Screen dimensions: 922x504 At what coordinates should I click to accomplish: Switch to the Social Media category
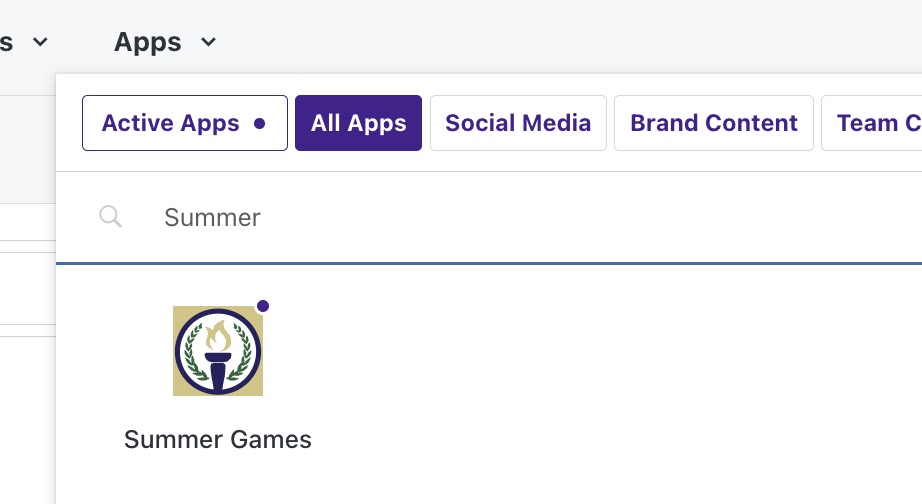[x=518, y=123]
